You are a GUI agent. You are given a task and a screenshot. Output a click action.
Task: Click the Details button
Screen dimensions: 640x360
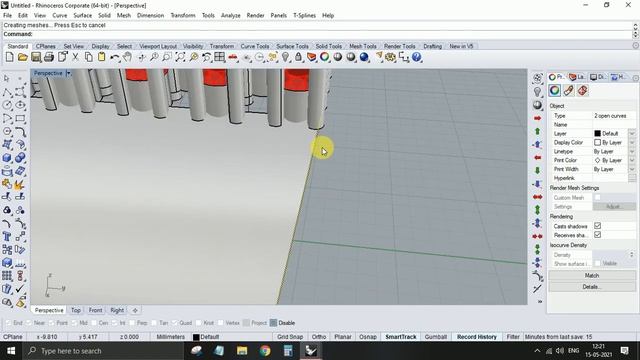click(591, 287)
